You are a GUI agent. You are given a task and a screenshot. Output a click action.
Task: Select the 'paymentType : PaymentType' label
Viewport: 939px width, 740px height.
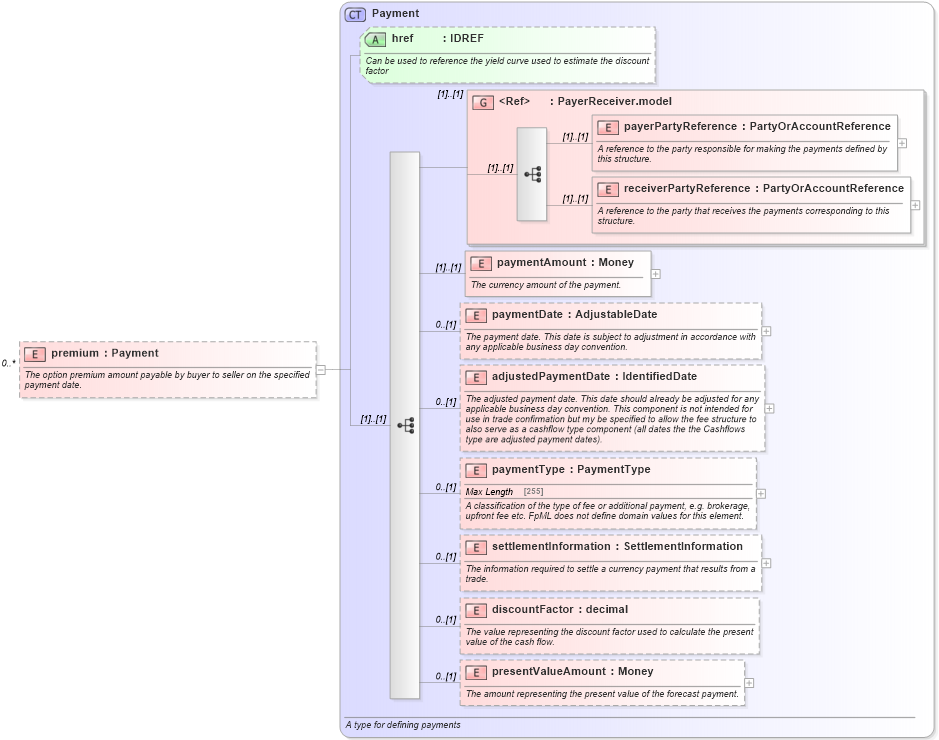click(x=571, y=469)
